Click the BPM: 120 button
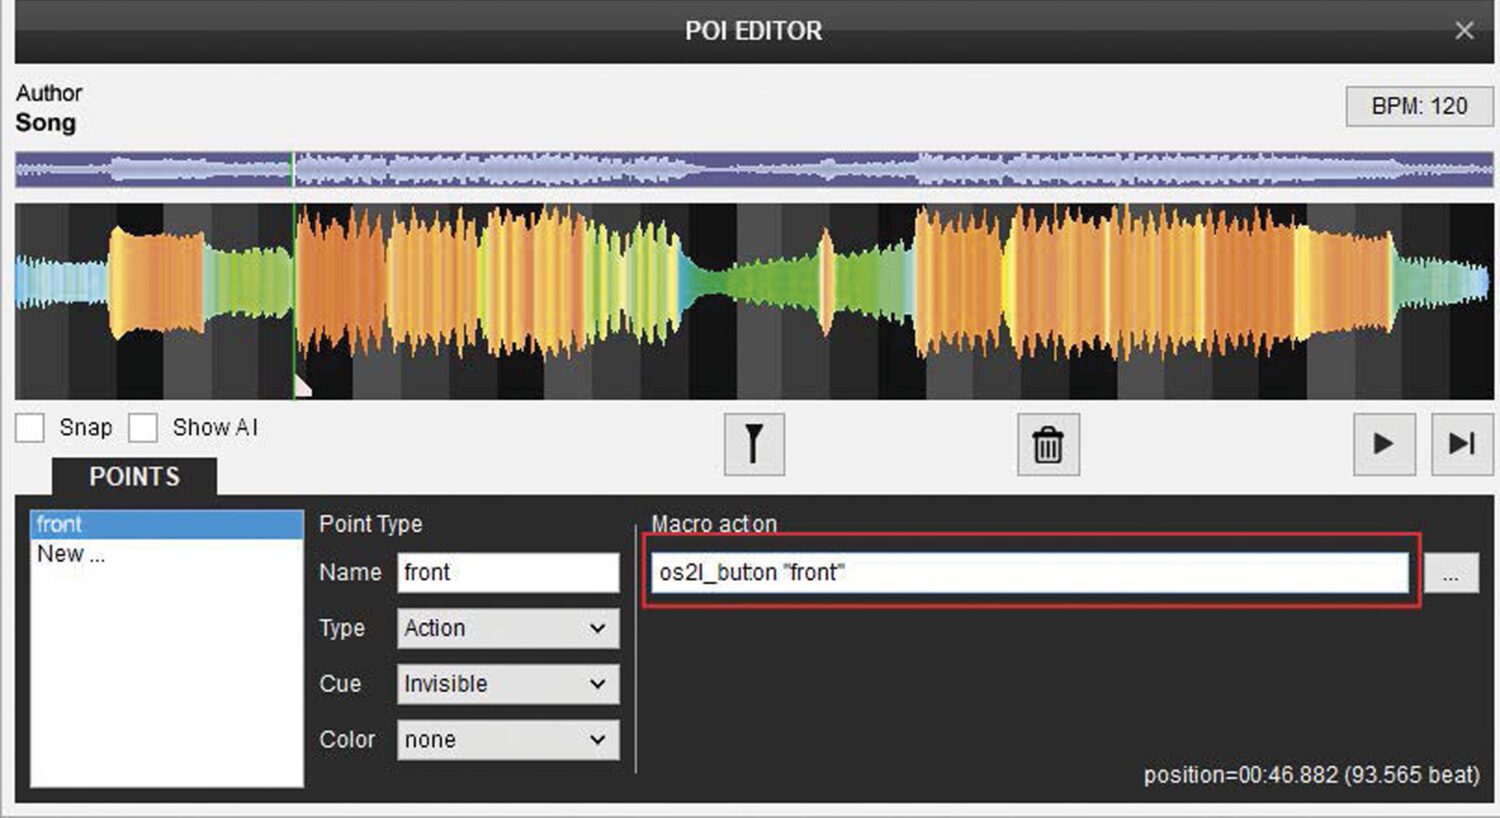 (1418, 107)
